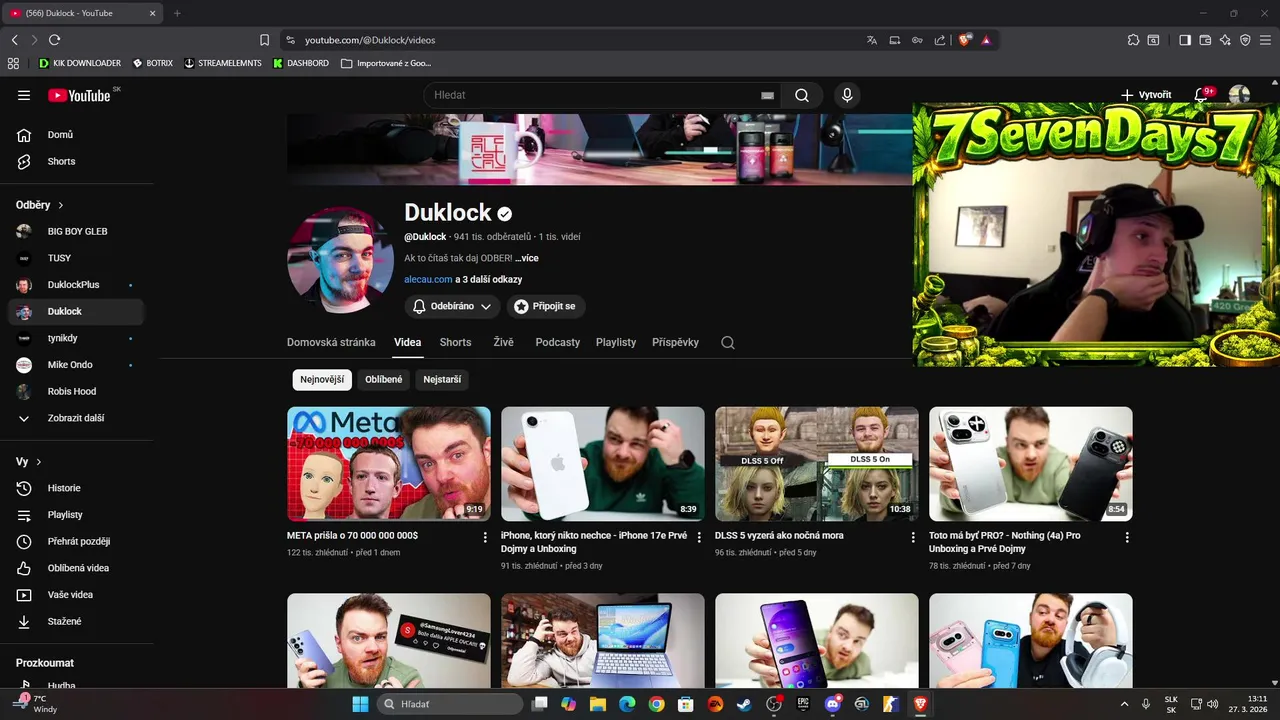The image size is (1280, 720).
Task: Go to YouTube home via the logo
Action: (x=79, y=95)
